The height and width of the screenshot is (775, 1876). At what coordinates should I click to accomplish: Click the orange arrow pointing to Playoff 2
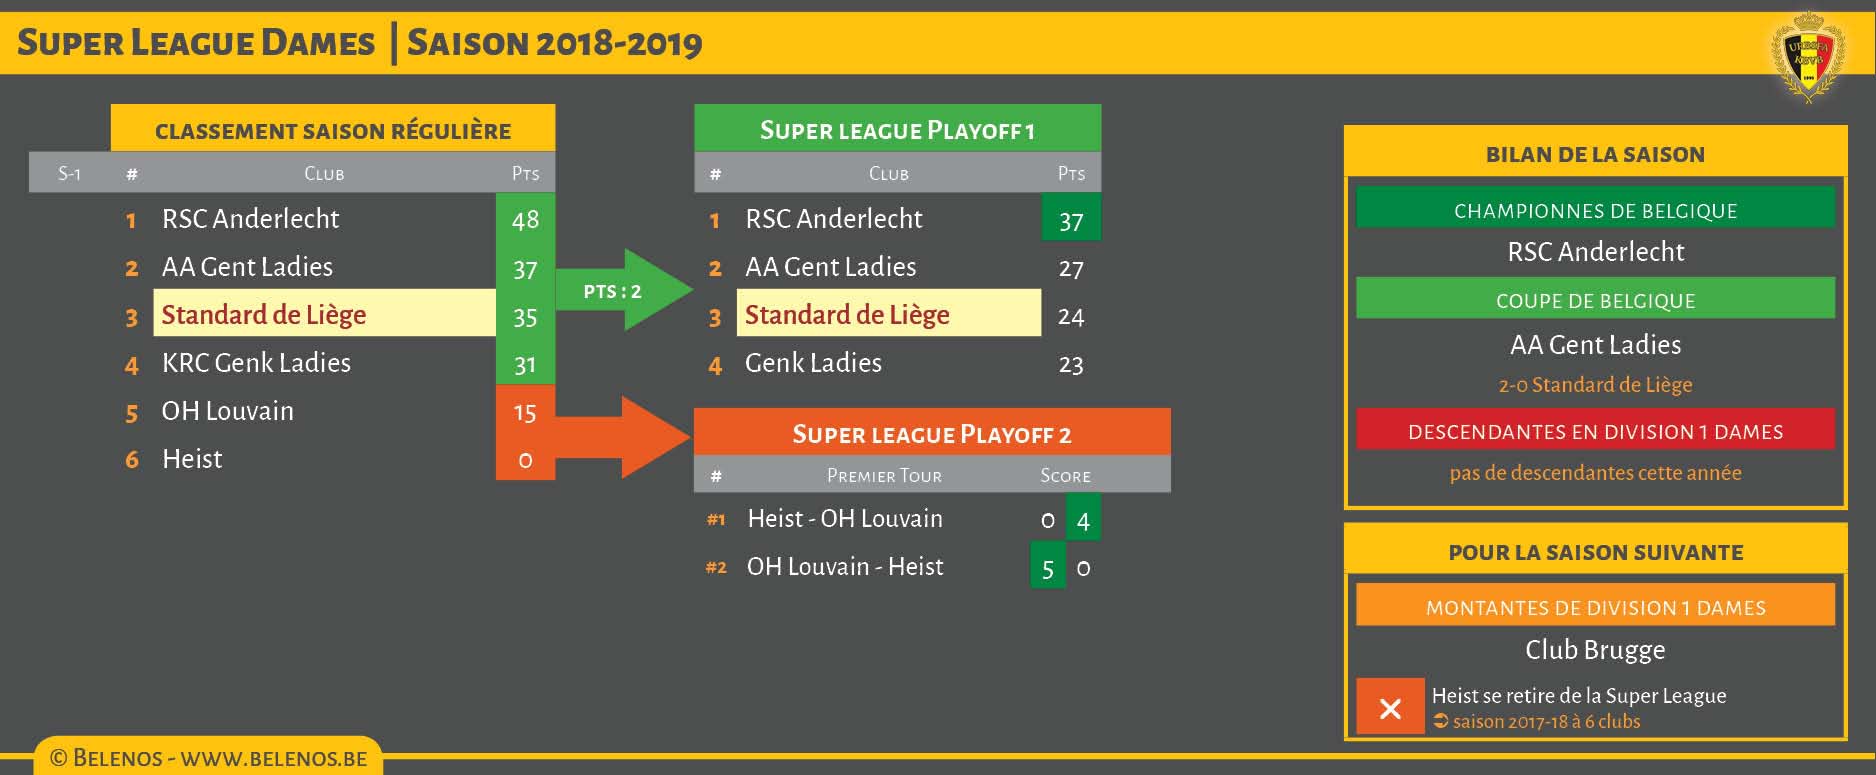pyautogui.click(x=620, y=436)
